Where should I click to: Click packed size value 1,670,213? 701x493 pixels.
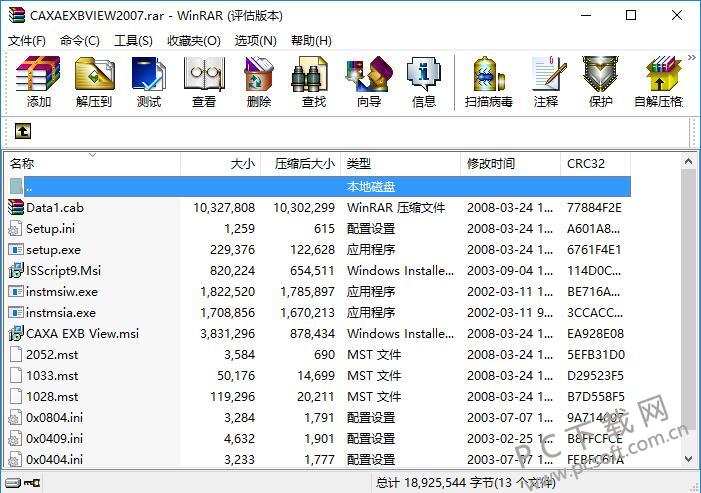click(x=308, y=312)
